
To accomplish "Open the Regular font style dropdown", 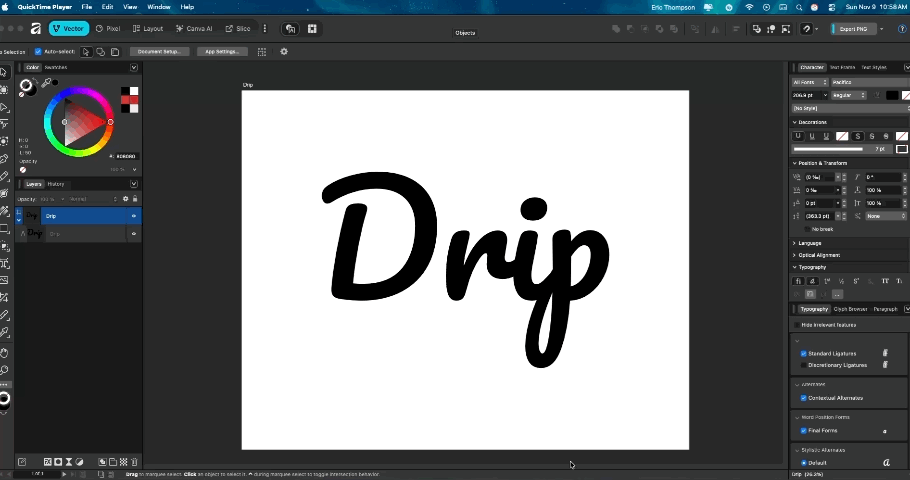I will (848, 95).
